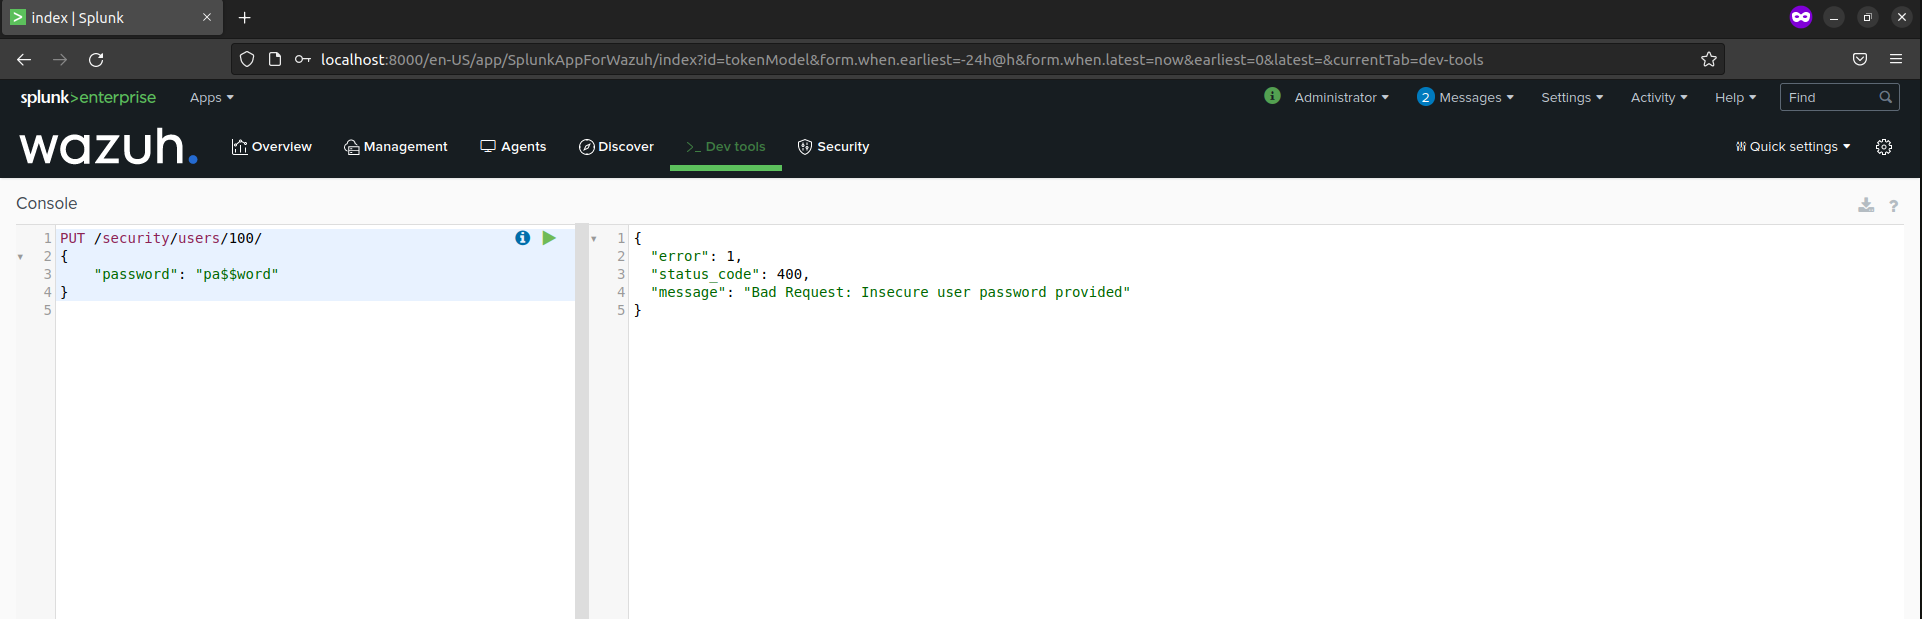The width and height of the screenshot is (1922, 619).
Task: Click the Find search magnifier icon
Action: coord(1885,97)
